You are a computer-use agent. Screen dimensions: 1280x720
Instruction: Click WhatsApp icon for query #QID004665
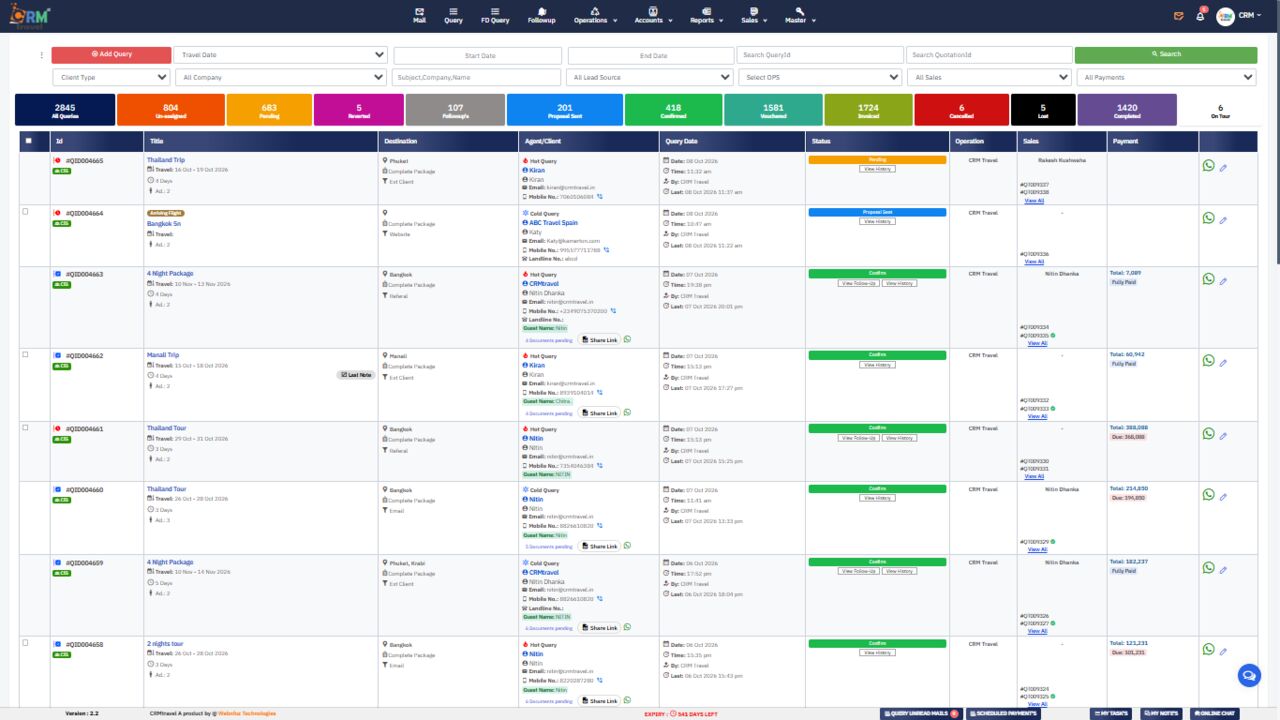tap(1209, 166)
